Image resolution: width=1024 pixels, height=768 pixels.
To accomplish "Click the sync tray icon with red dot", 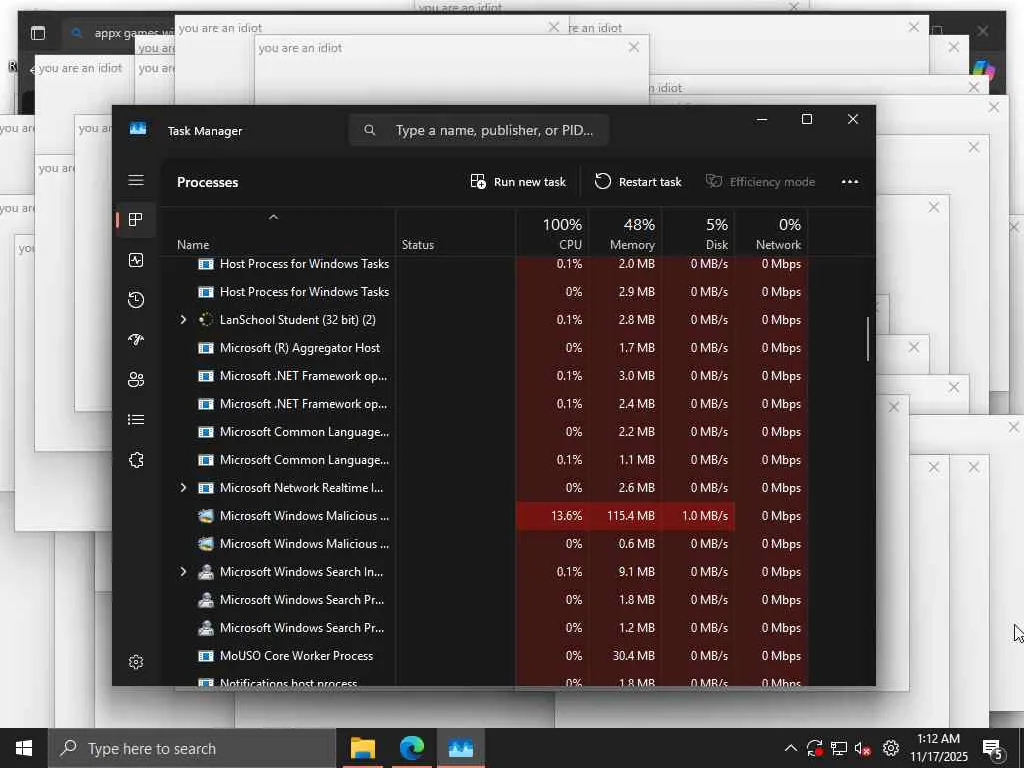I will (x=814, y=748).
